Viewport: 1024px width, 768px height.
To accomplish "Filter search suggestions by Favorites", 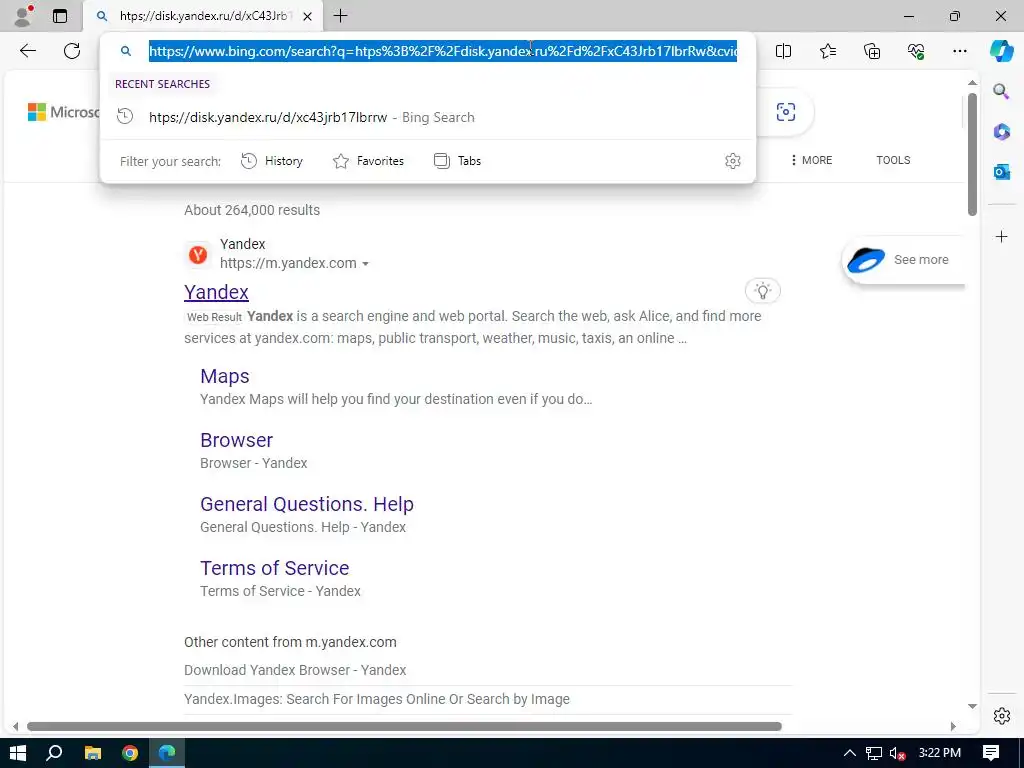I will 368,161.
